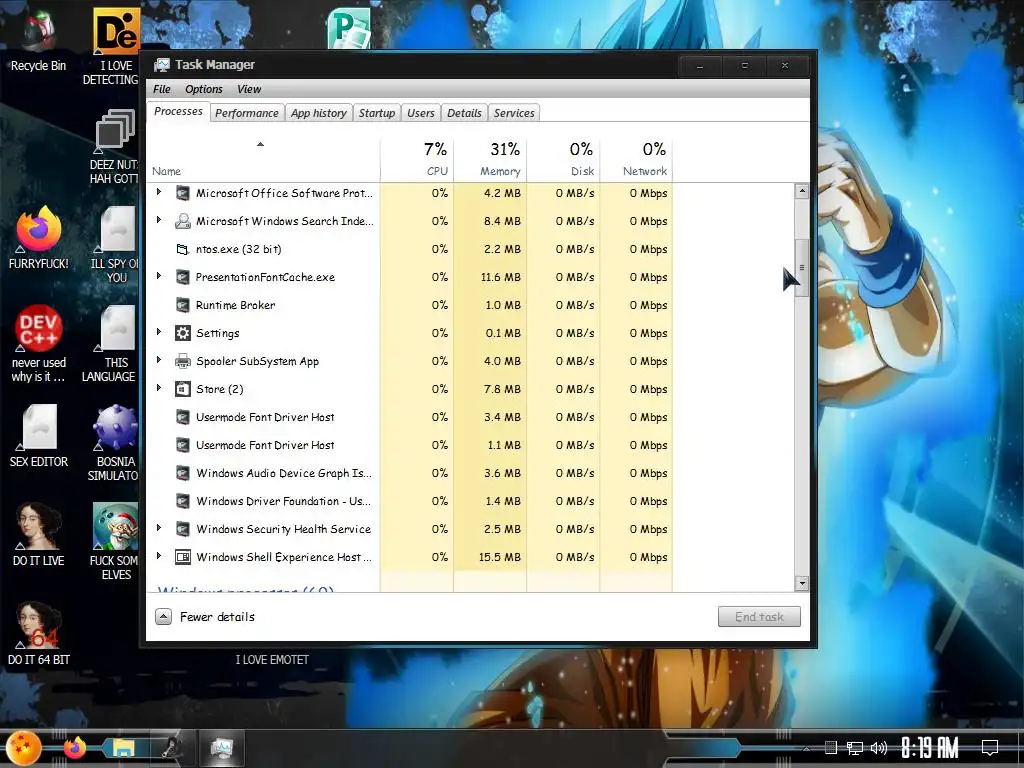Viewport: 1024px width, 768px height.
Task: Click the I LOVE EMOTET desktop label
Action: (272, 660)
